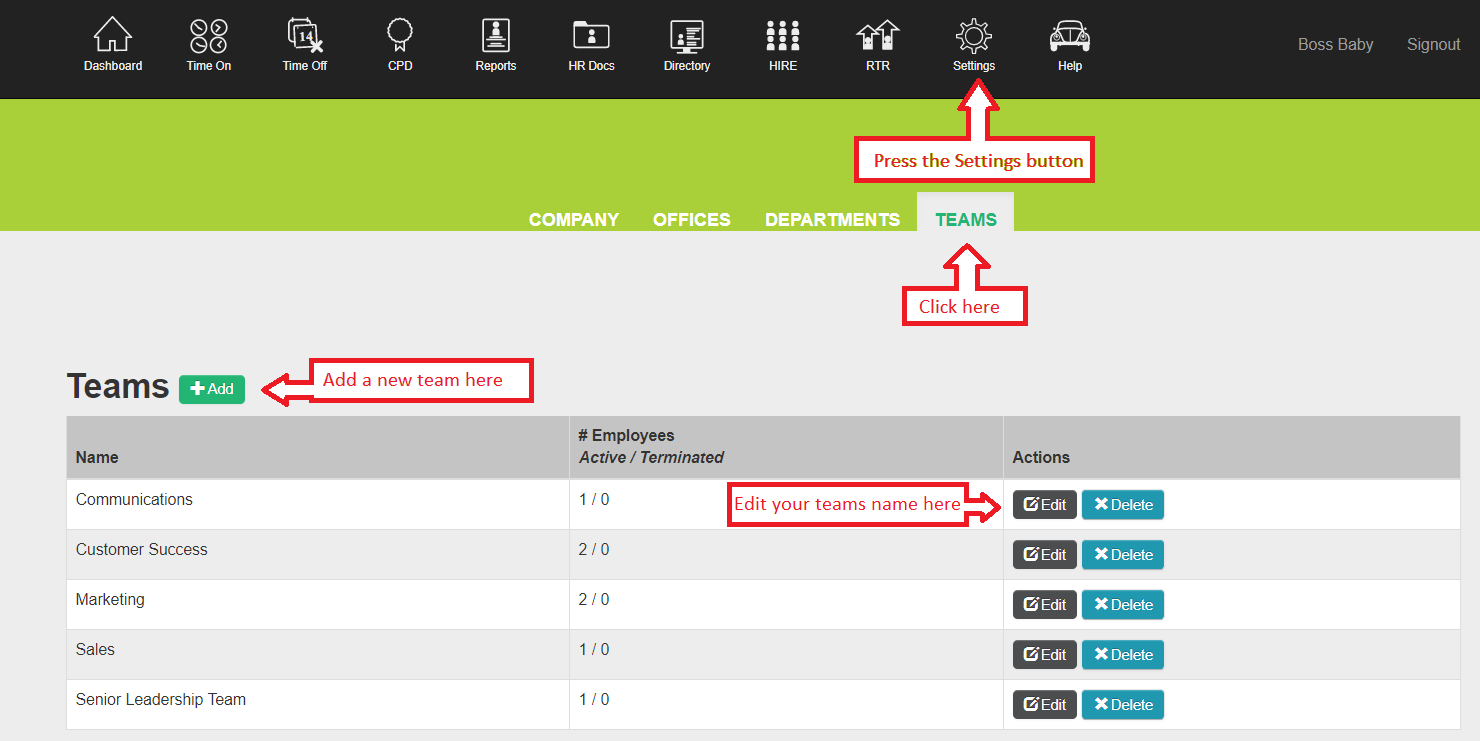Open the Reports icon
Screen dimensions: 1480x741
click(495, 37)
